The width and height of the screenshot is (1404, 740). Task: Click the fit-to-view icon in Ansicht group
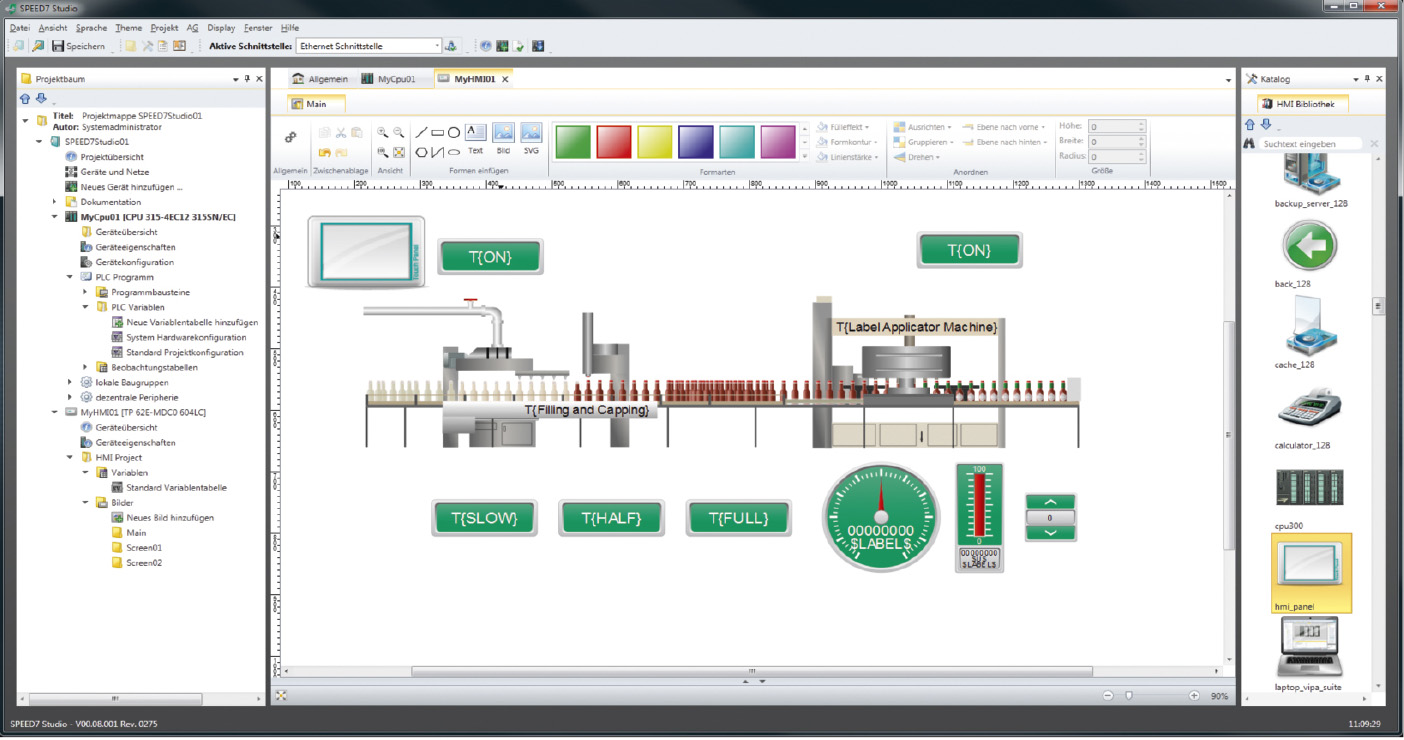(x=399, y=152)
